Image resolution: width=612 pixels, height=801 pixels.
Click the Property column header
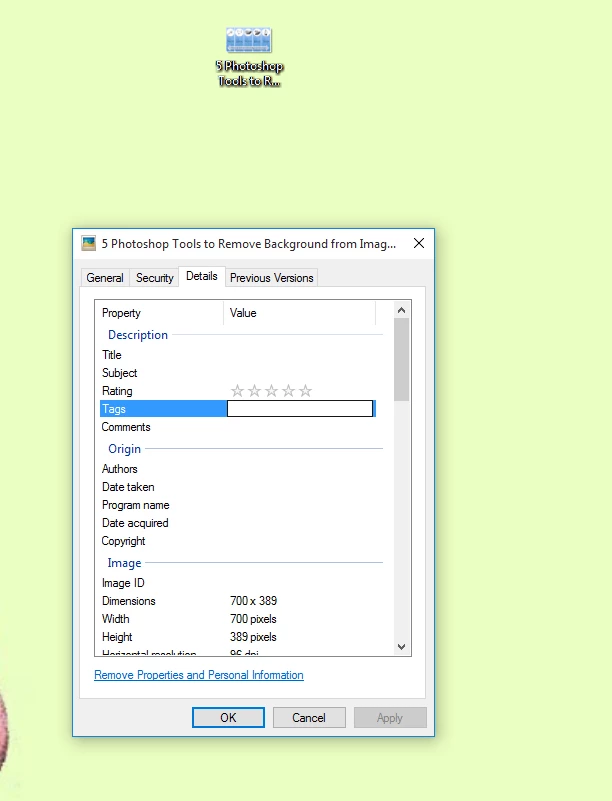coord(159,313)
